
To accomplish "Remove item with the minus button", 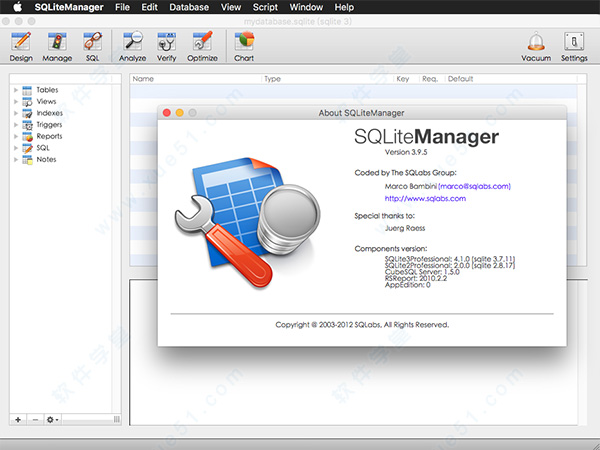I will click(x=35, y=420).
